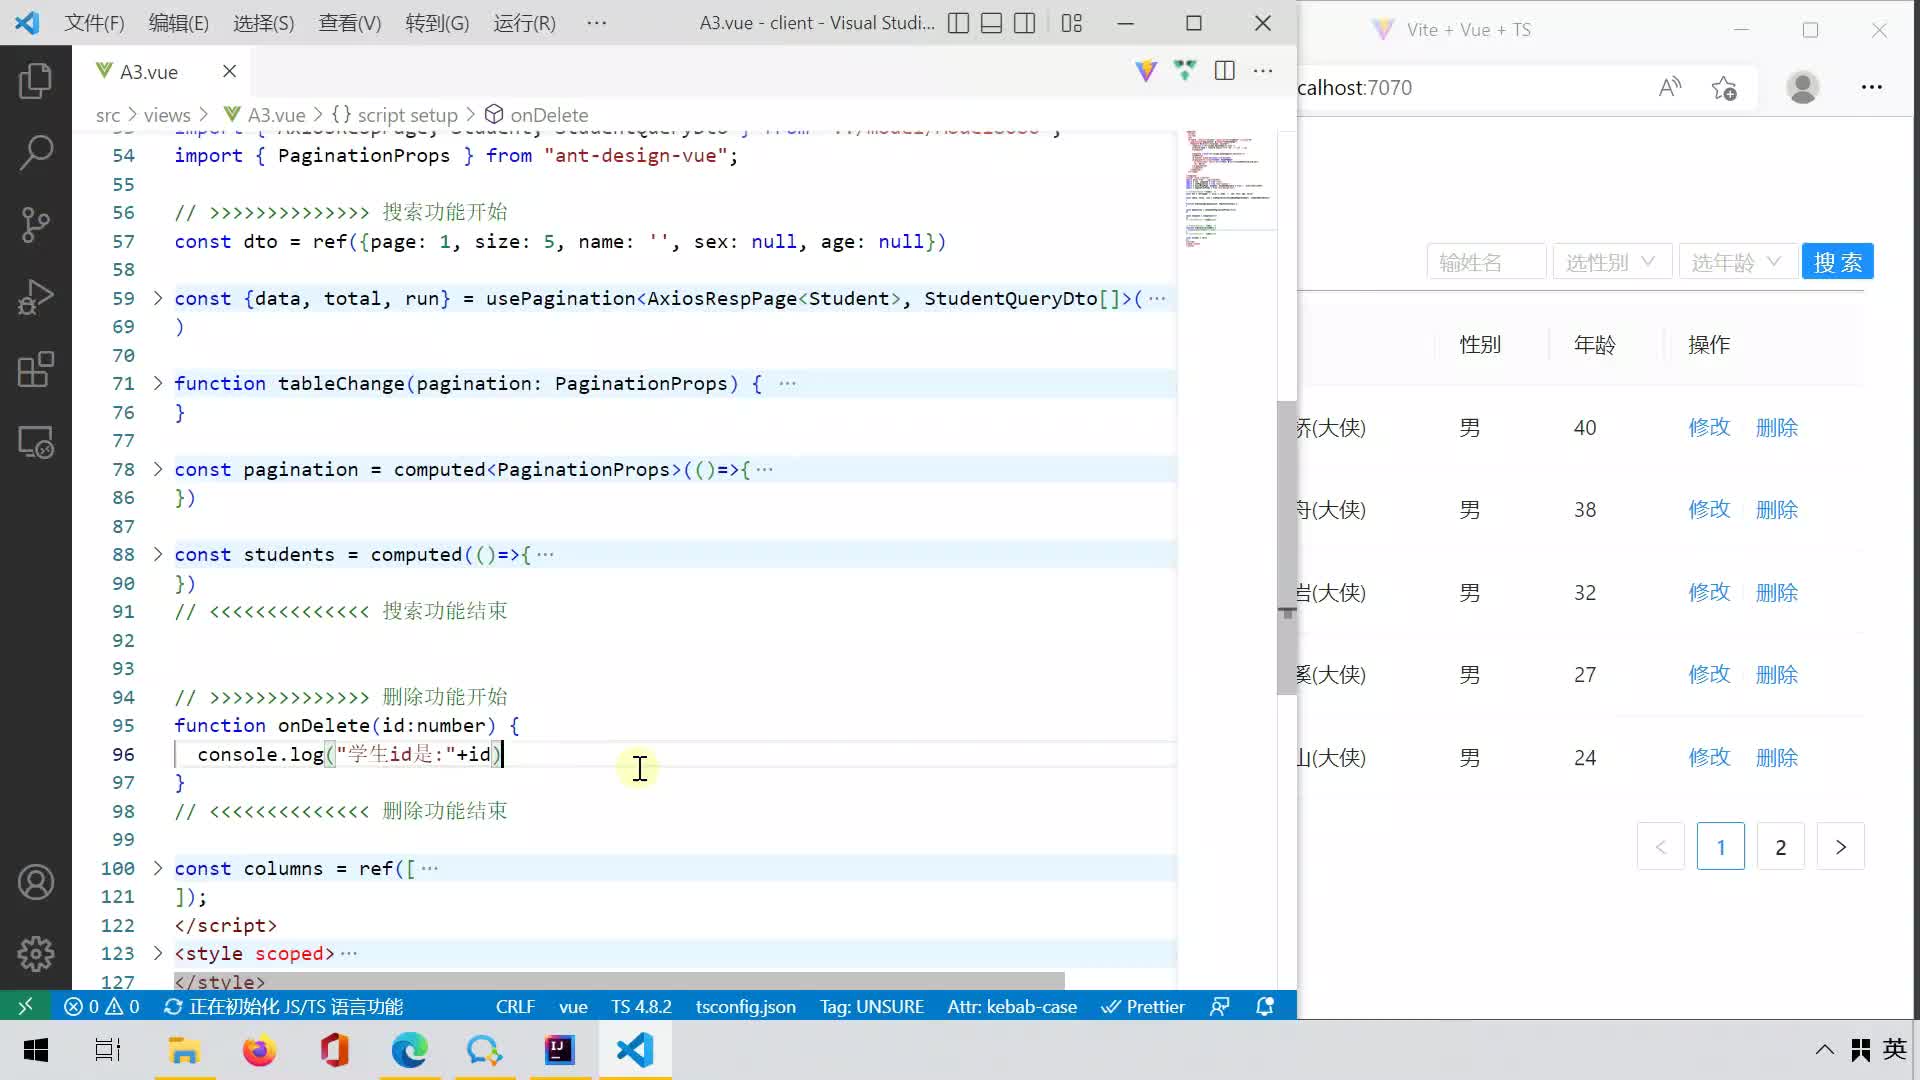Viewport: 1920px width, 1080px height.
Task: Open the age select dropdown
Action: click(x=1737, y=262)
